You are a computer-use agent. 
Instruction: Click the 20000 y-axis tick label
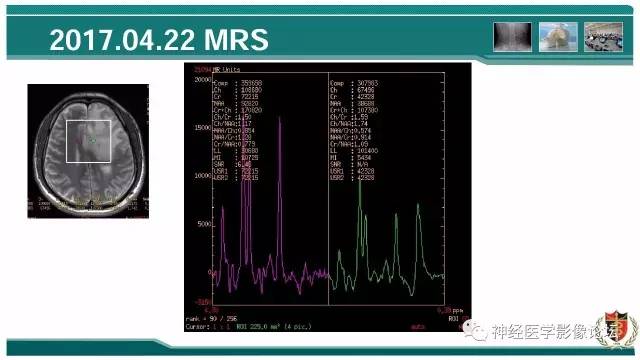coord(202,80)
